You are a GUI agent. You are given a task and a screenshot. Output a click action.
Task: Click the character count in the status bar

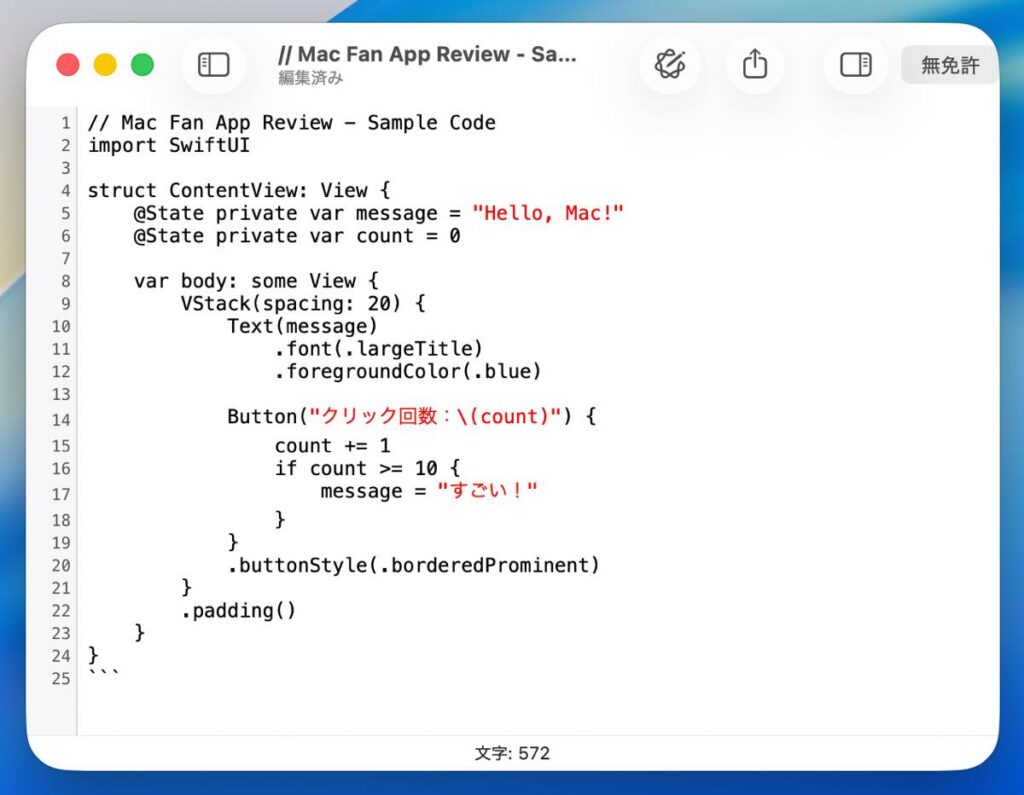click(512, 753)
